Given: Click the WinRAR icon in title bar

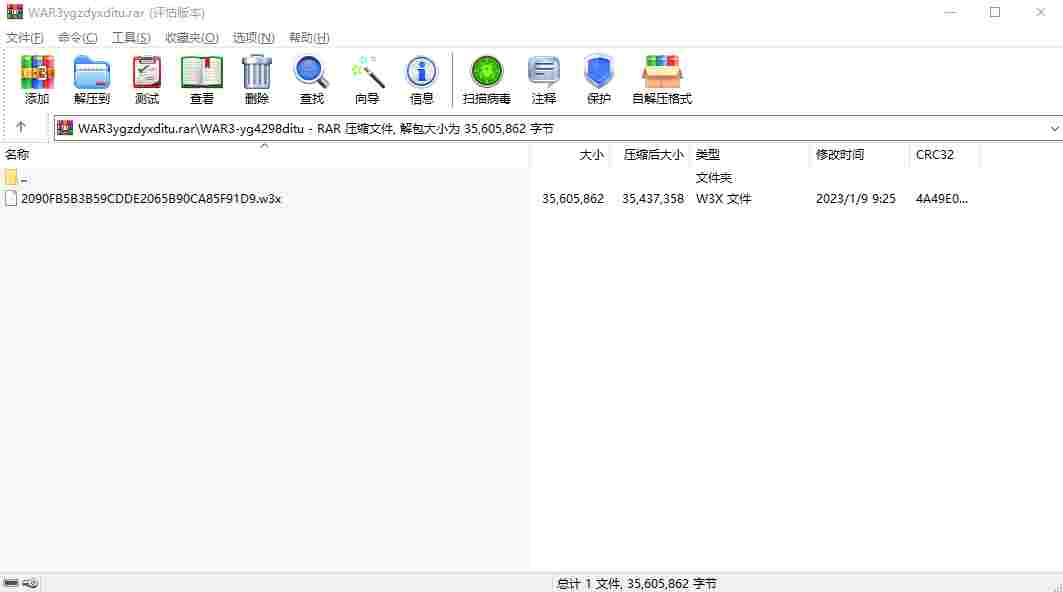Looking at the screenshot, I should pyautogui.click(x=14, y=12).
